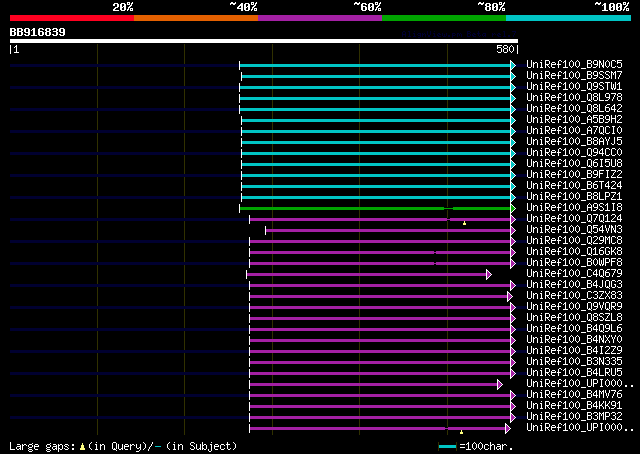Select the UniRef100_B4Q9L6 subject name
This screenshot has width=640, height=454.
[574, 329]
